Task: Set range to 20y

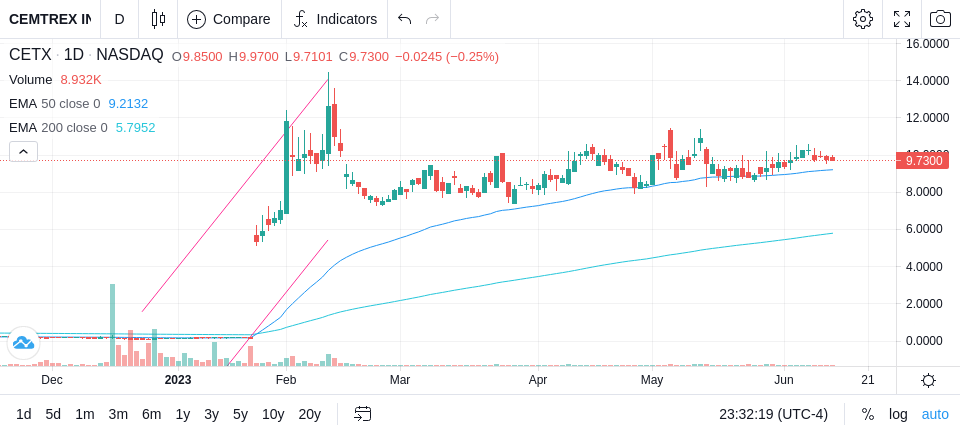Action: pyautogui.click(x=309, y=415)
